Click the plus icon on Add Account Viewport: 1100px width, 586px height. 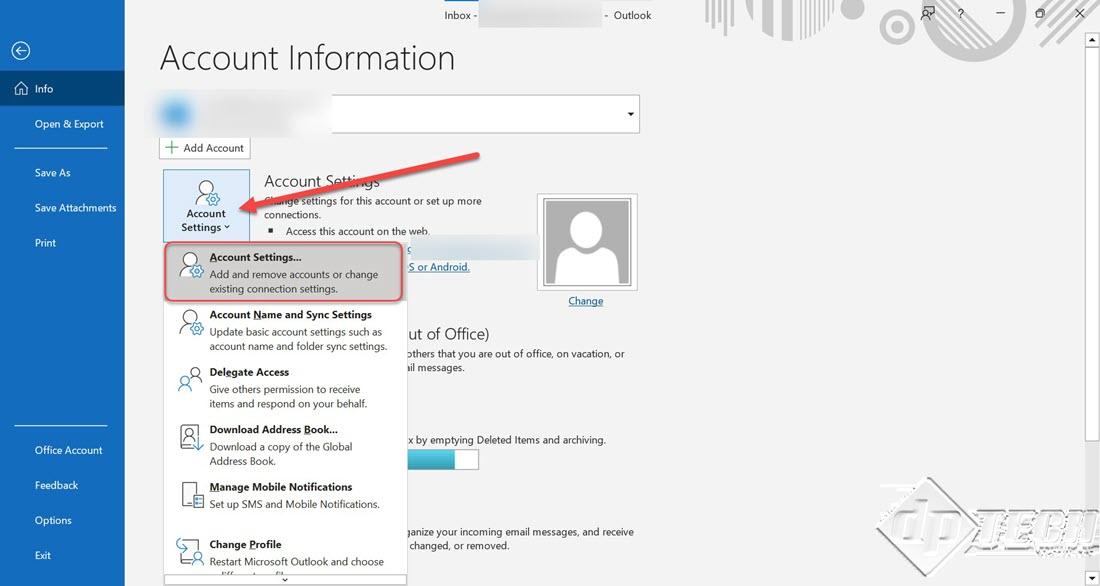[171, 147]
